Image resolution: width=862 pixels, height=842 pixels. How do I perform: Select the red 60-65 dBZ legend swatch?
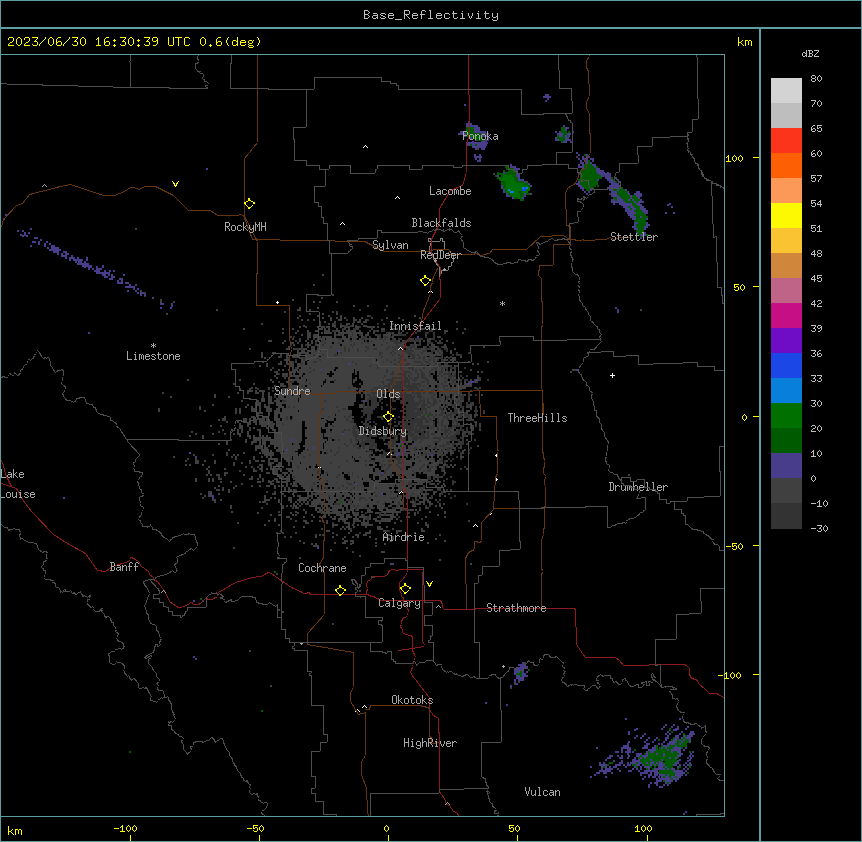pos(786,140)
